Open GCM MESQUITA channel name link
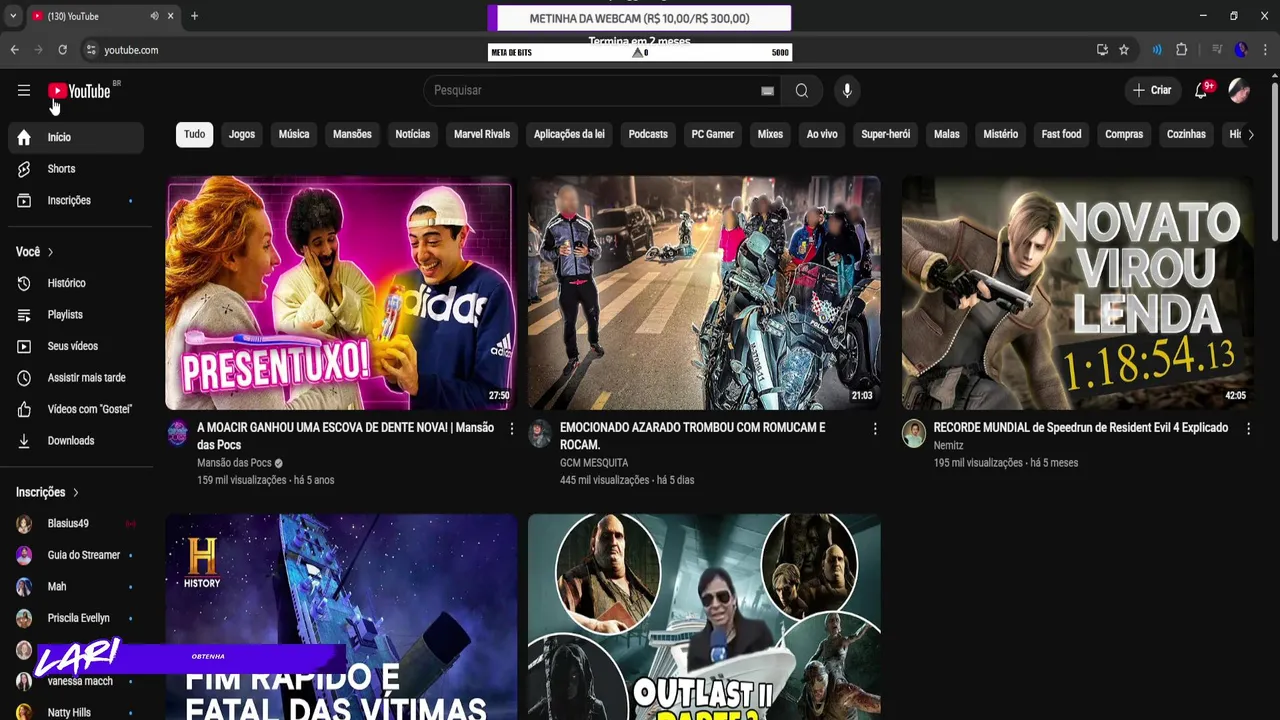The image size is (1280, 720). point(594,463)
